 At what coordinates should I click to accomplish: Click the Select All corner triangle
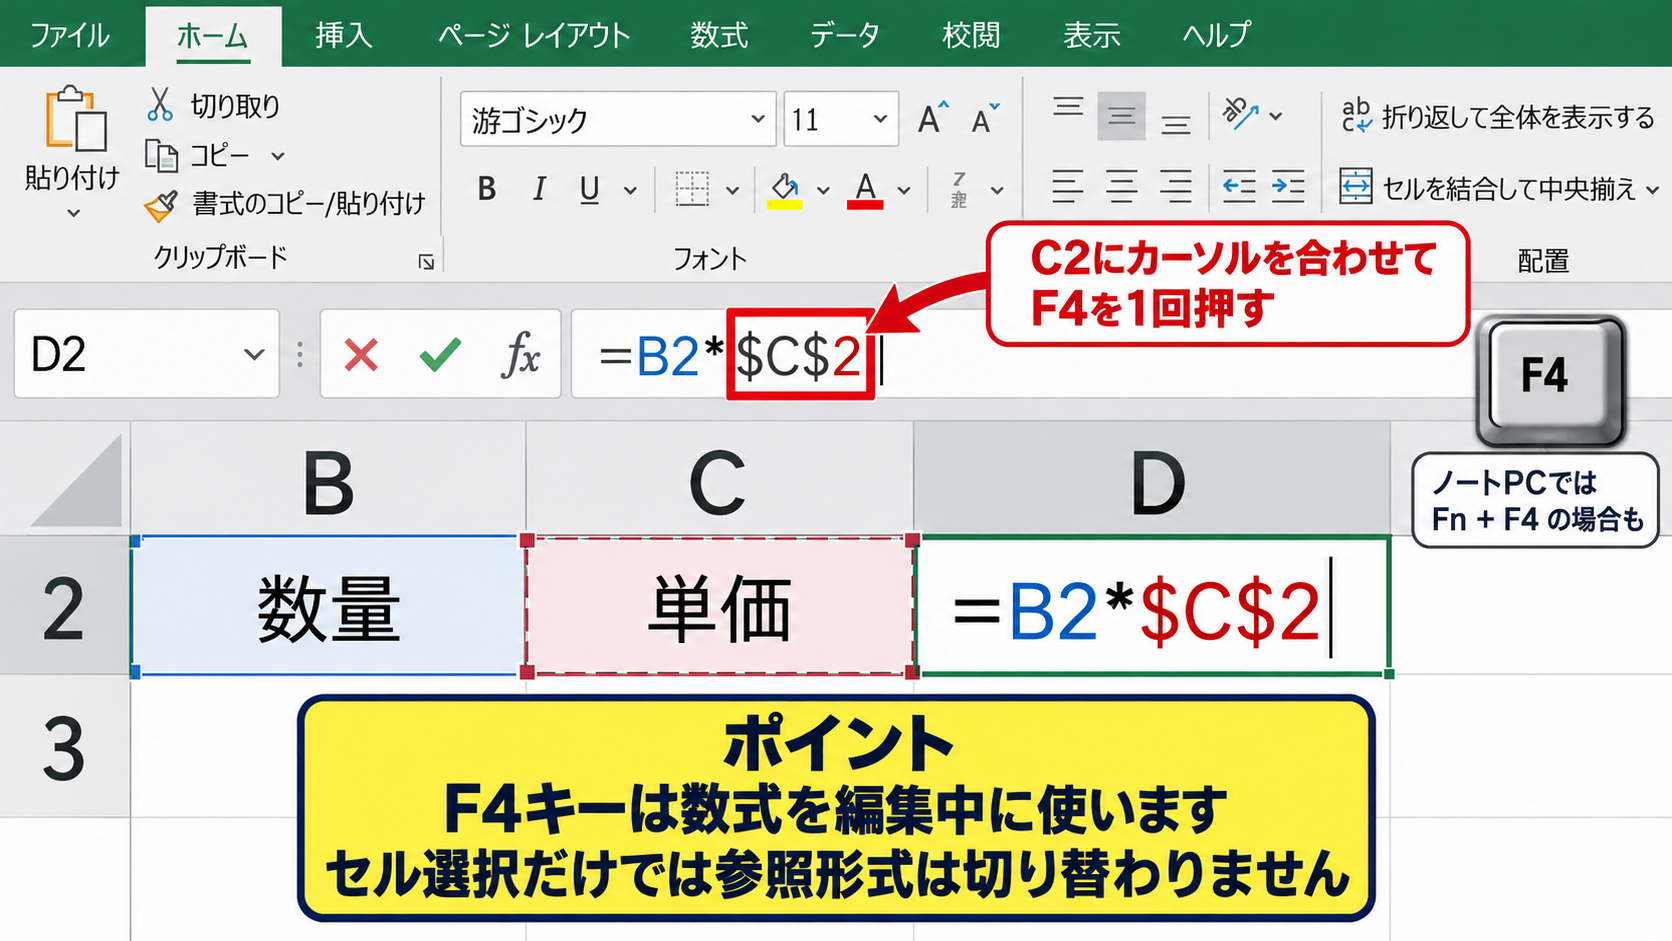tap(76, 480)
